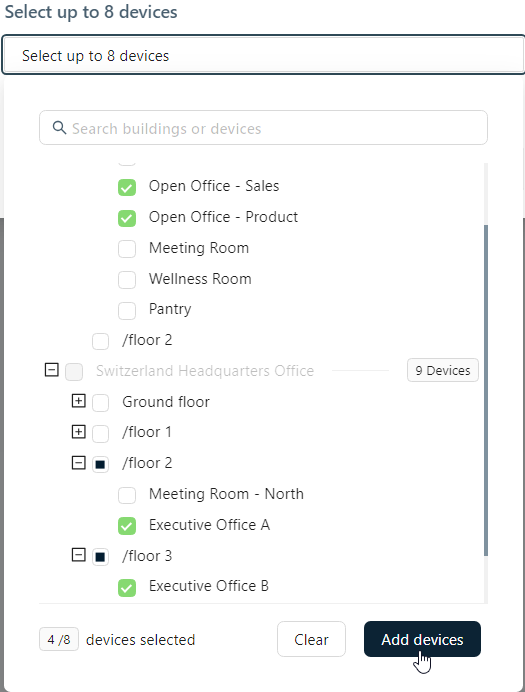Image resolution: width=525 pixels, height=692 pixels.
Task: Click Add devices button
Action: (422, 639)
